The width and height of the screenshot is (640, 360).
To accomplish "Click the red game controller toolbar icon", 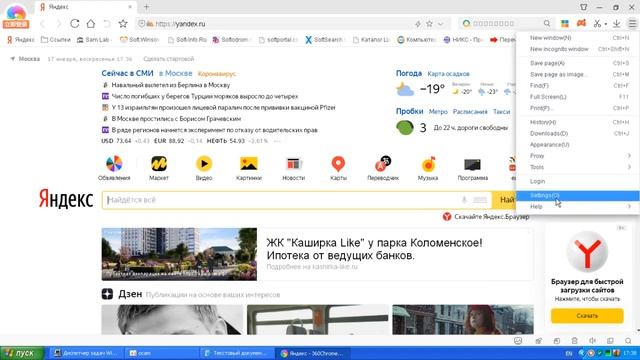I will 581,24.
